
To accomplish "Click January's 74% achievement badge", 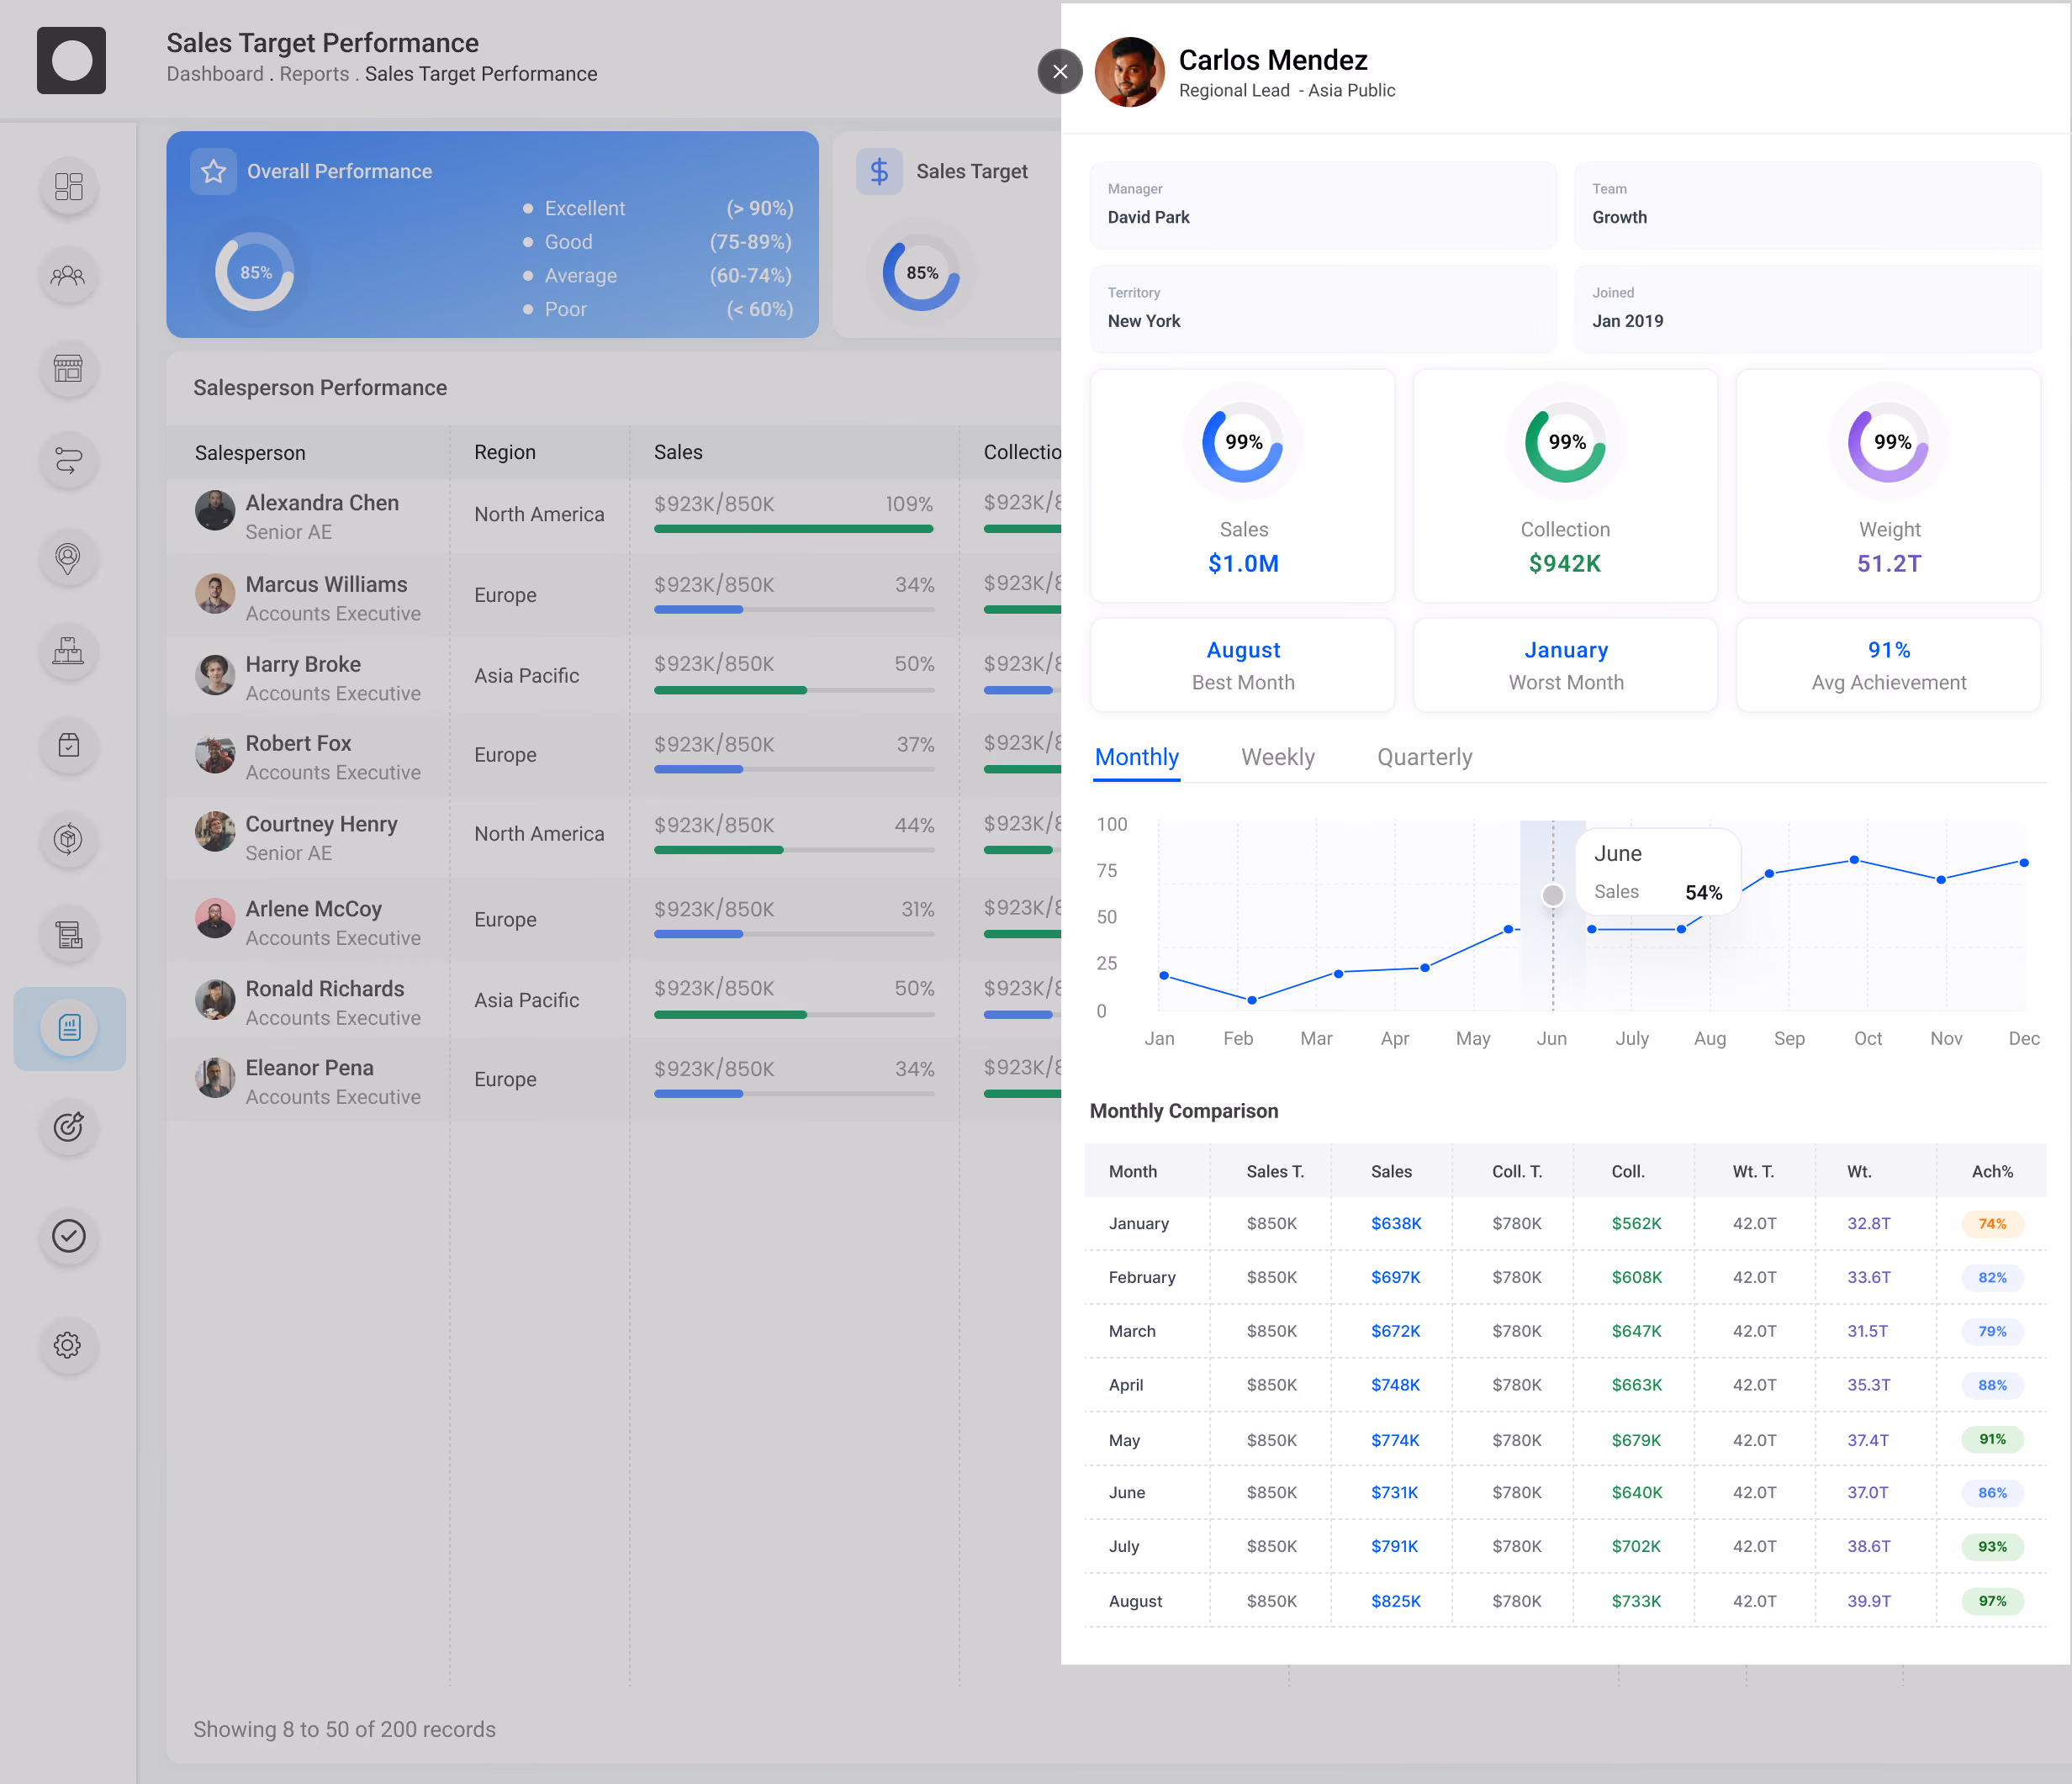I will point(1992,1223).
